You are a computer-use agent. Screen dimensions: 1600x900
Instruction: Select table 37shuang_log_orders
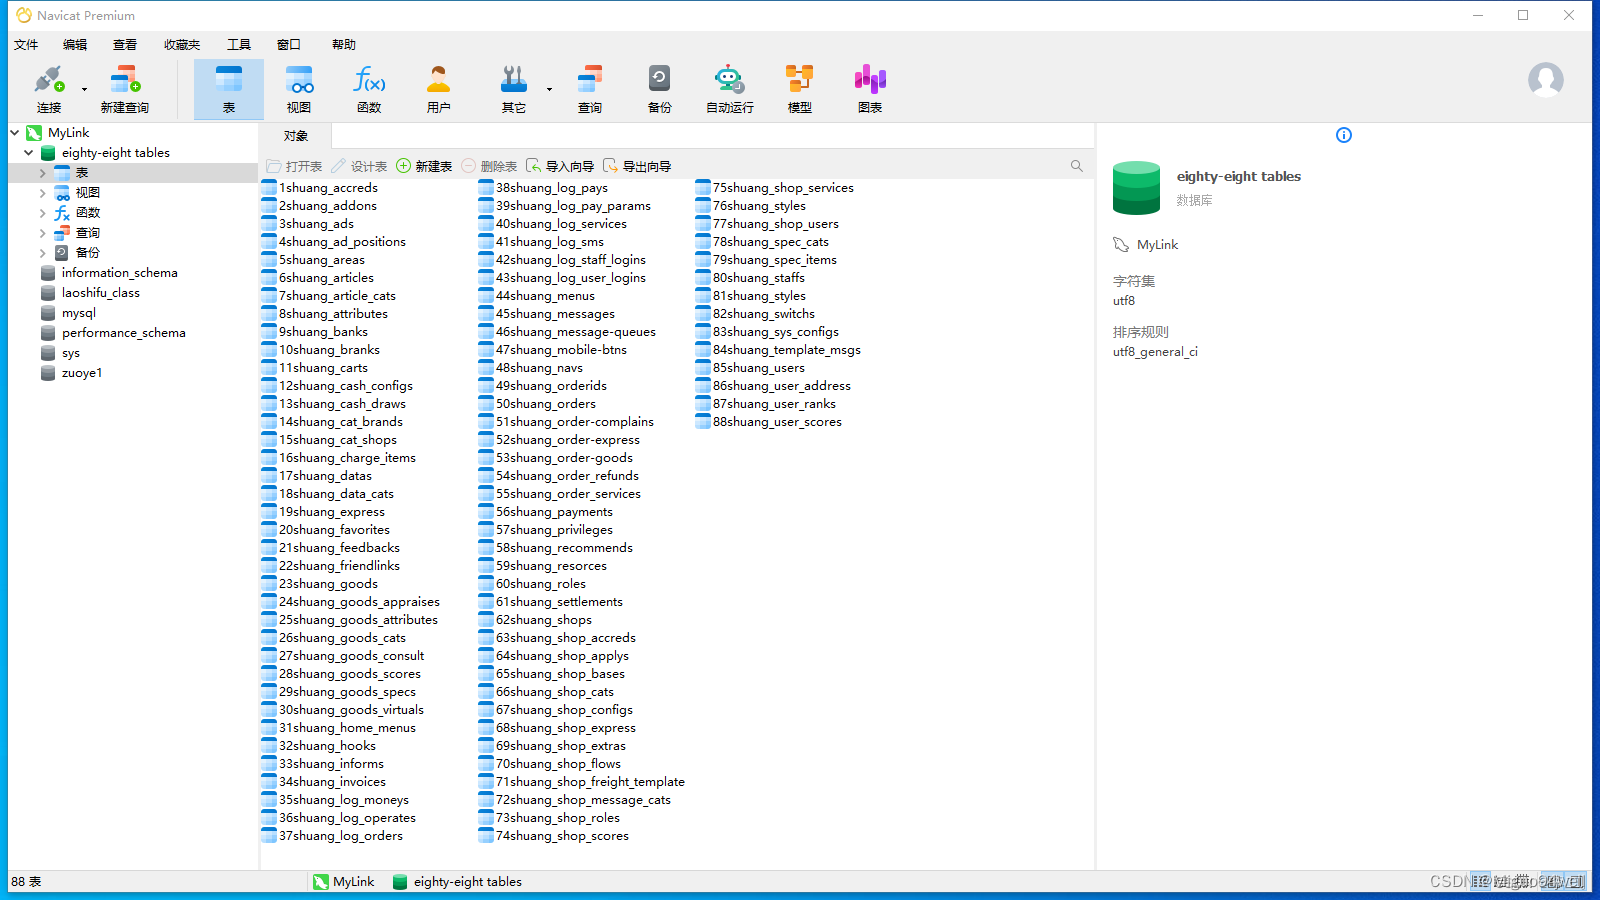(x=333, y=835)
